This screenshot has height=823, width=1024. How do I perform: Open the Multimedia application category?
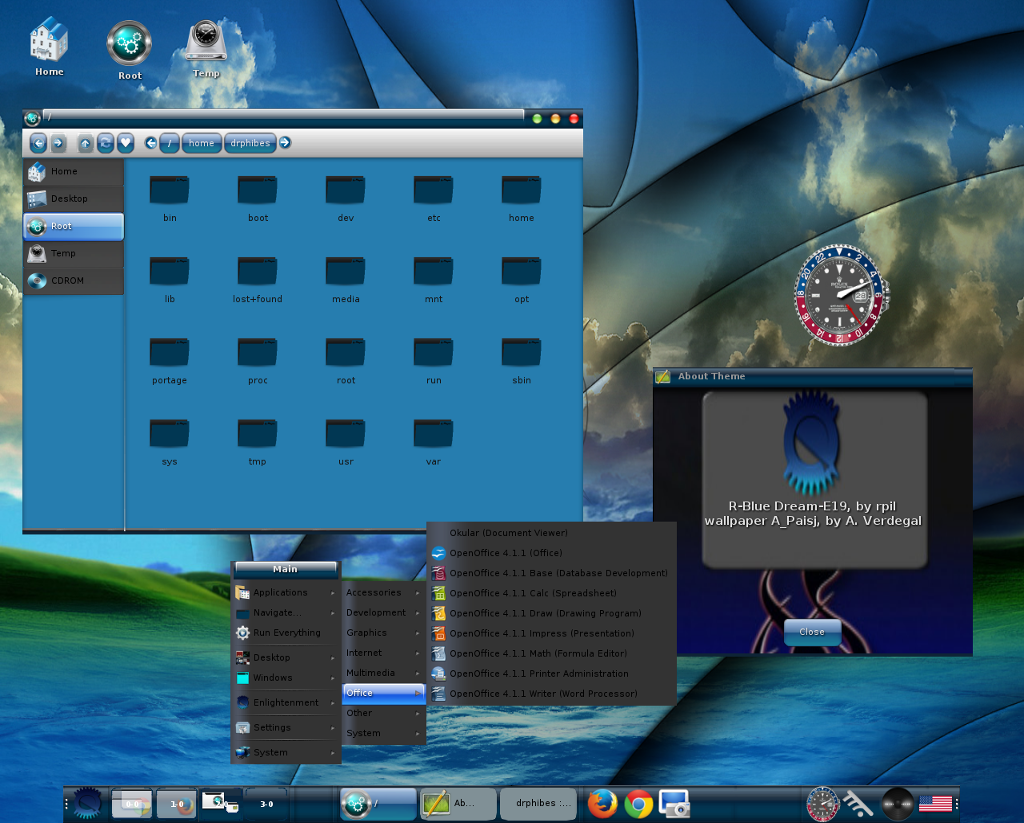[x=383, y=673]
